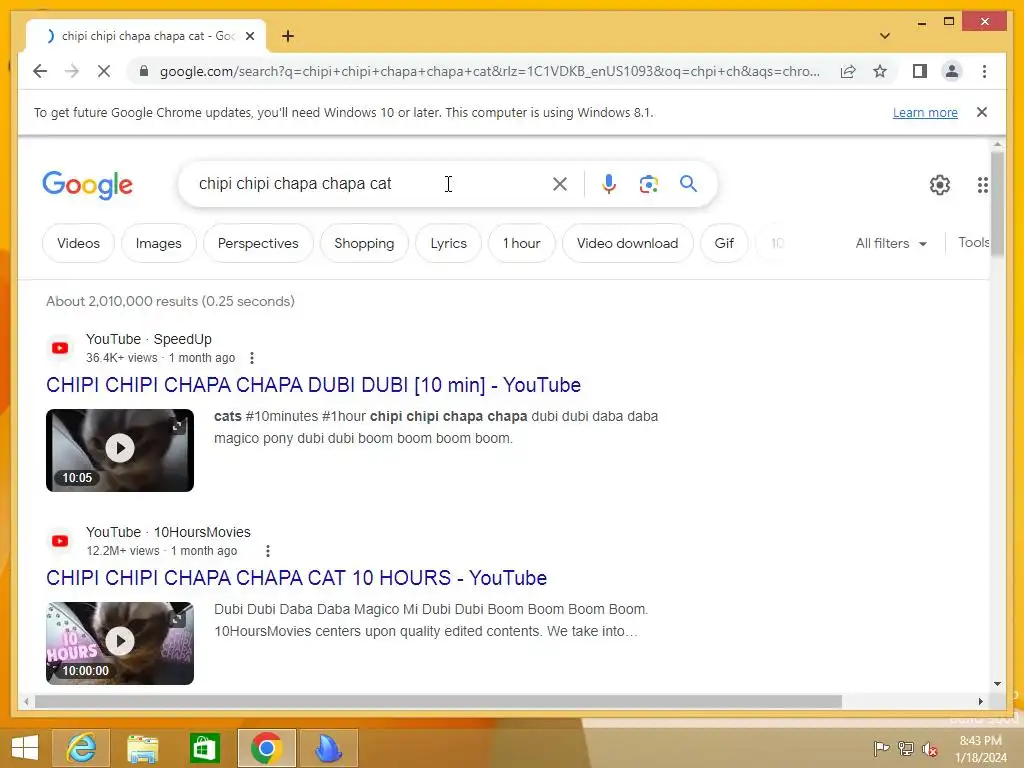
Task: Go to Google home via logo
Action: [x=88, y=185]
